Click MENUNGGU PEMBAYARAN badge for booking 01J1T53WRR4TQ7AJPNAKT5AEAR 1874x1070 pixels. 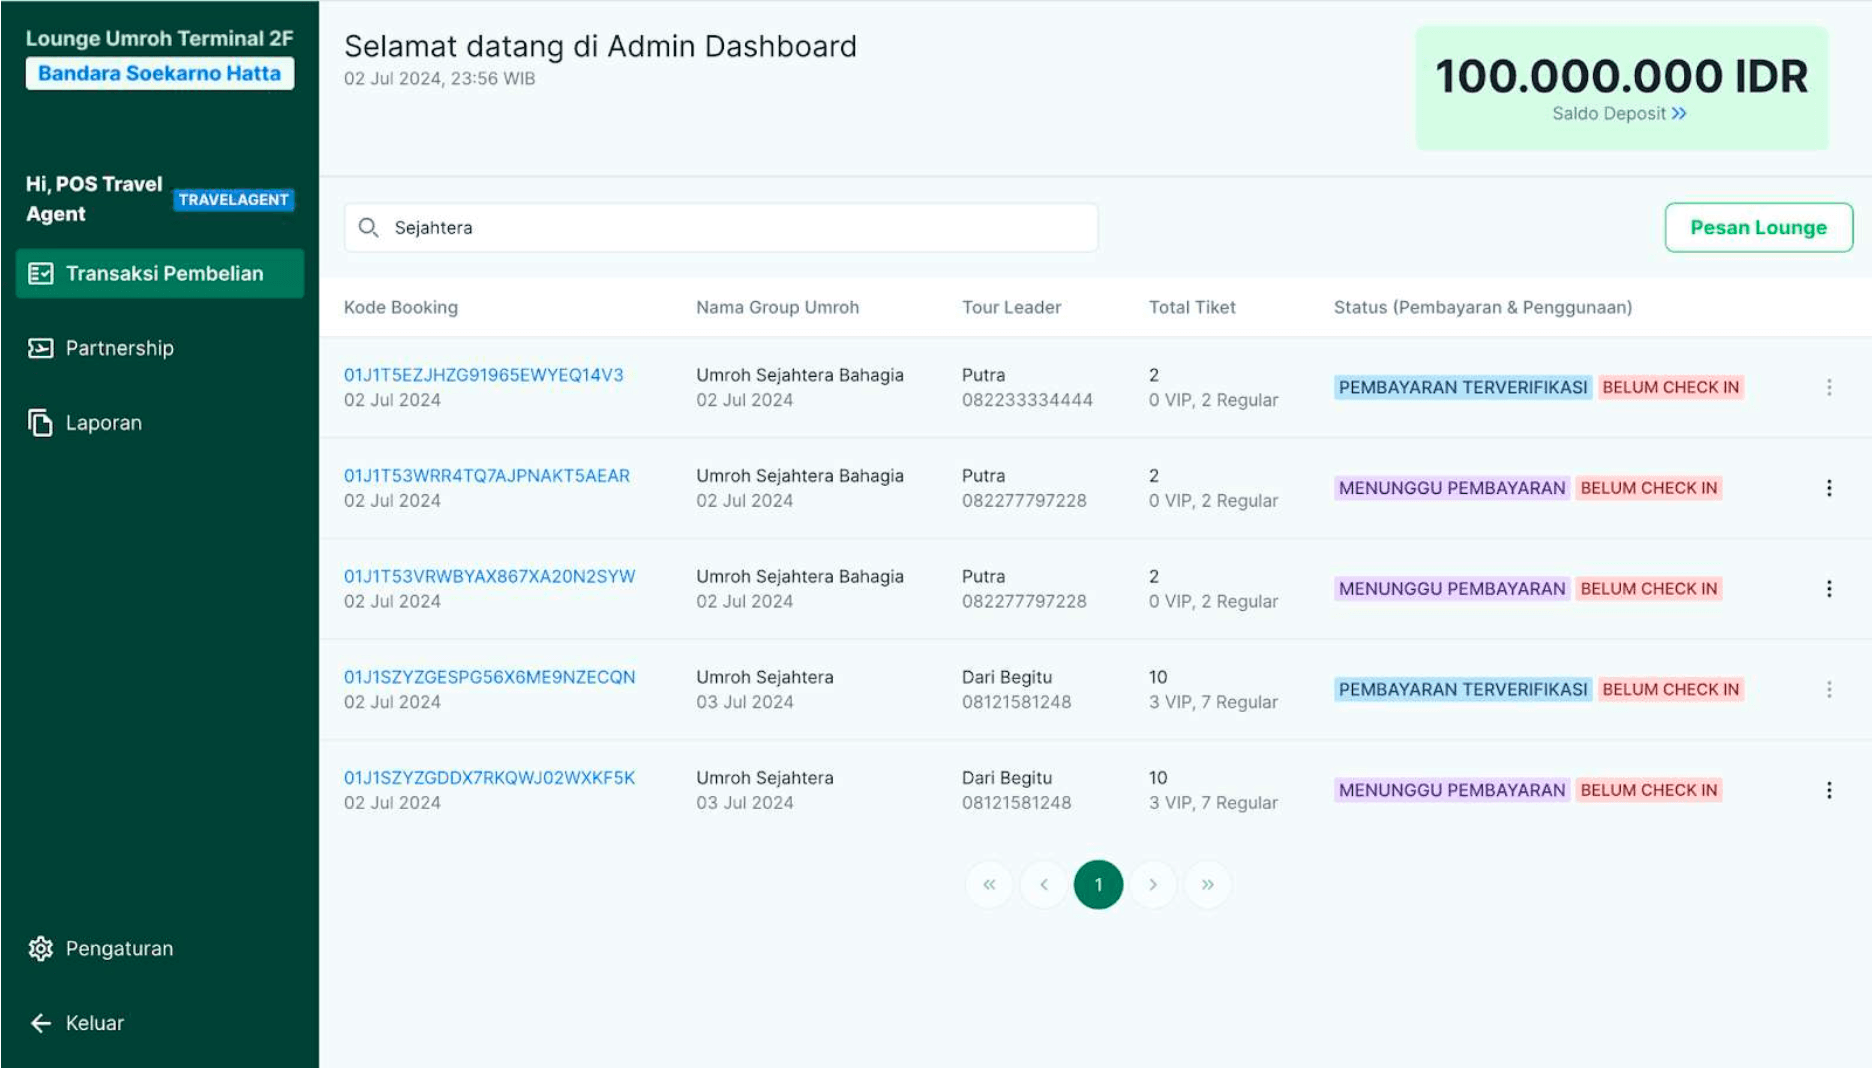coord(1451,488)
